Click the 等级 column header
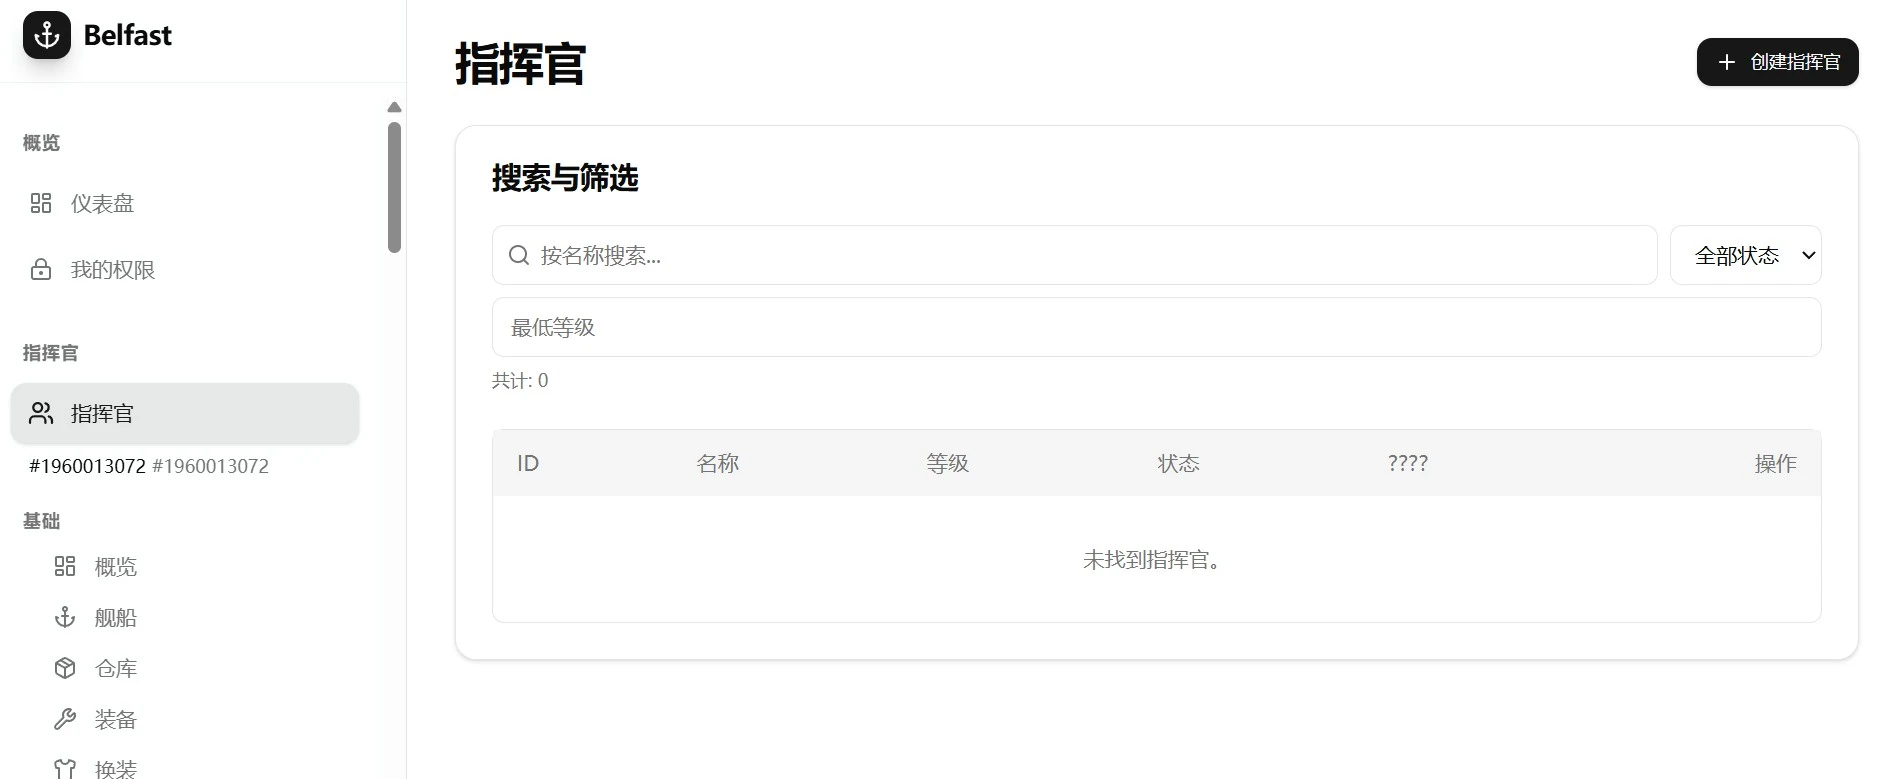Screen dimensions: 1896x779 (x=948, y=463)
